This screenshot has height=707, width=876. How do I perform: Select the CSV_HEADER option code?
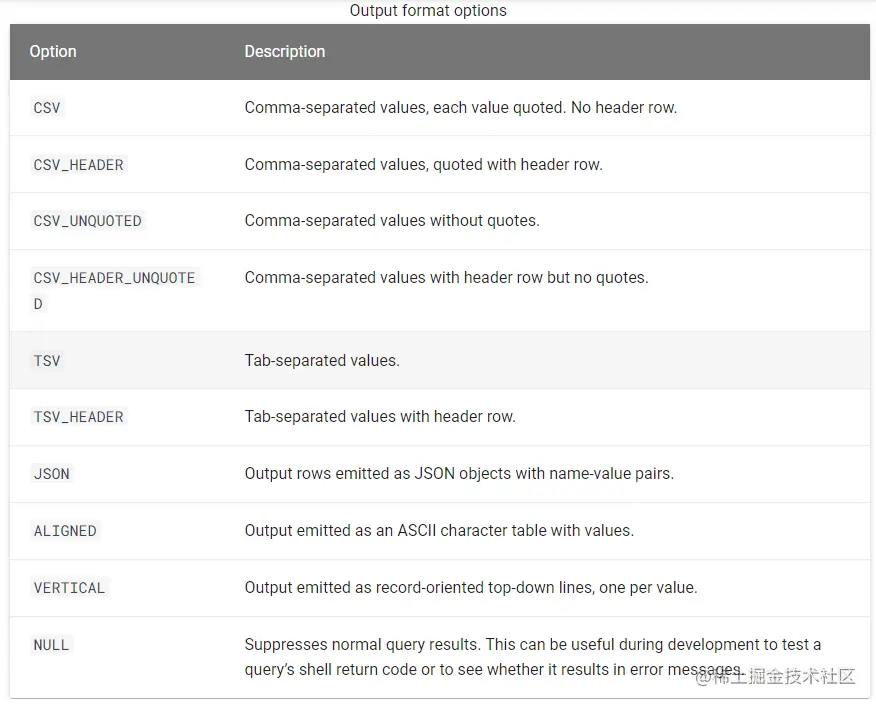[x=79, y=165]
